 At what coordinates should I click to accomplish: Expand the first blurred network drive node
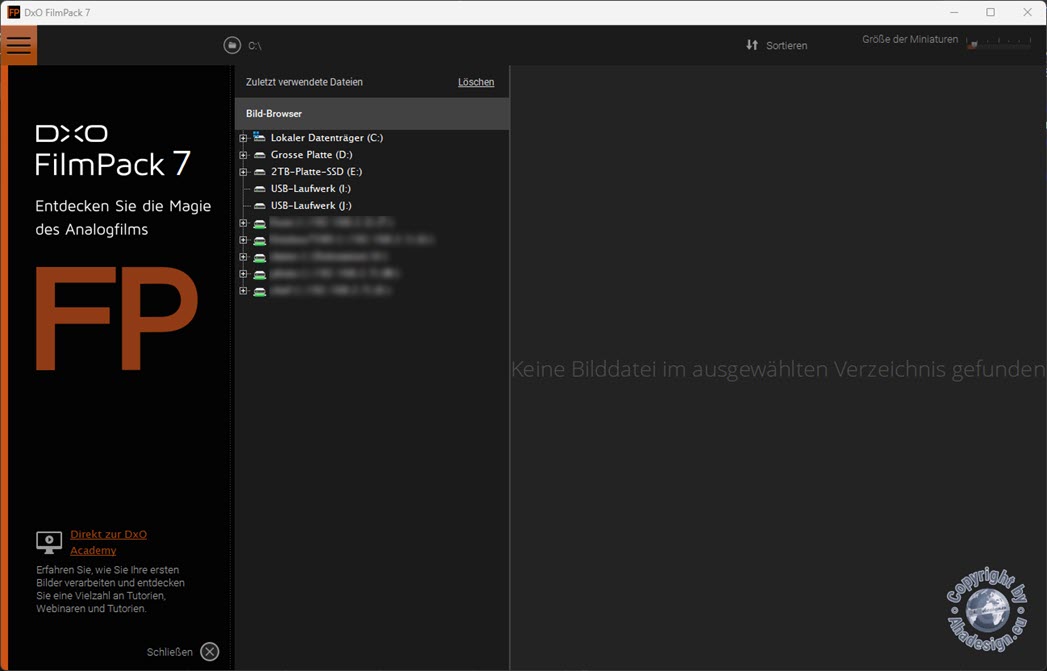(x=243, y=223)
